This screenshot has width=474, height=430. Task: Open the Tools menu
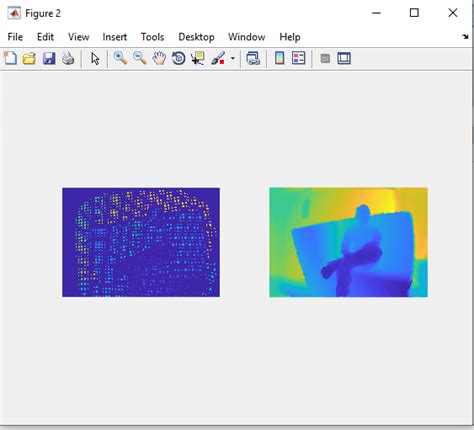(x=152, y=37)
